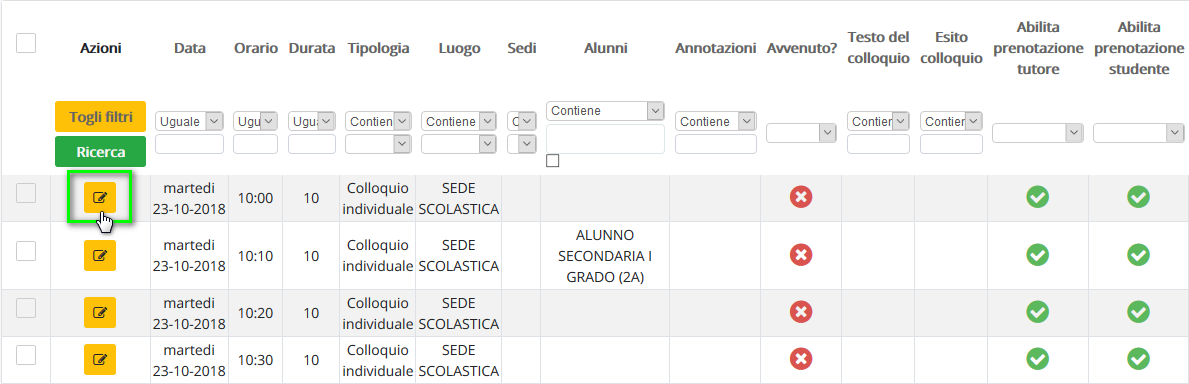Open the Alunni 'Contiene' operator dropdown

point(605,111)
